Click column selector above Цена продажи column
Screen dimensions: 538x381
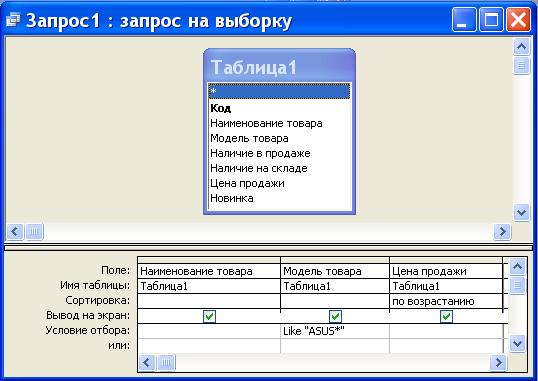pos(446,260)
